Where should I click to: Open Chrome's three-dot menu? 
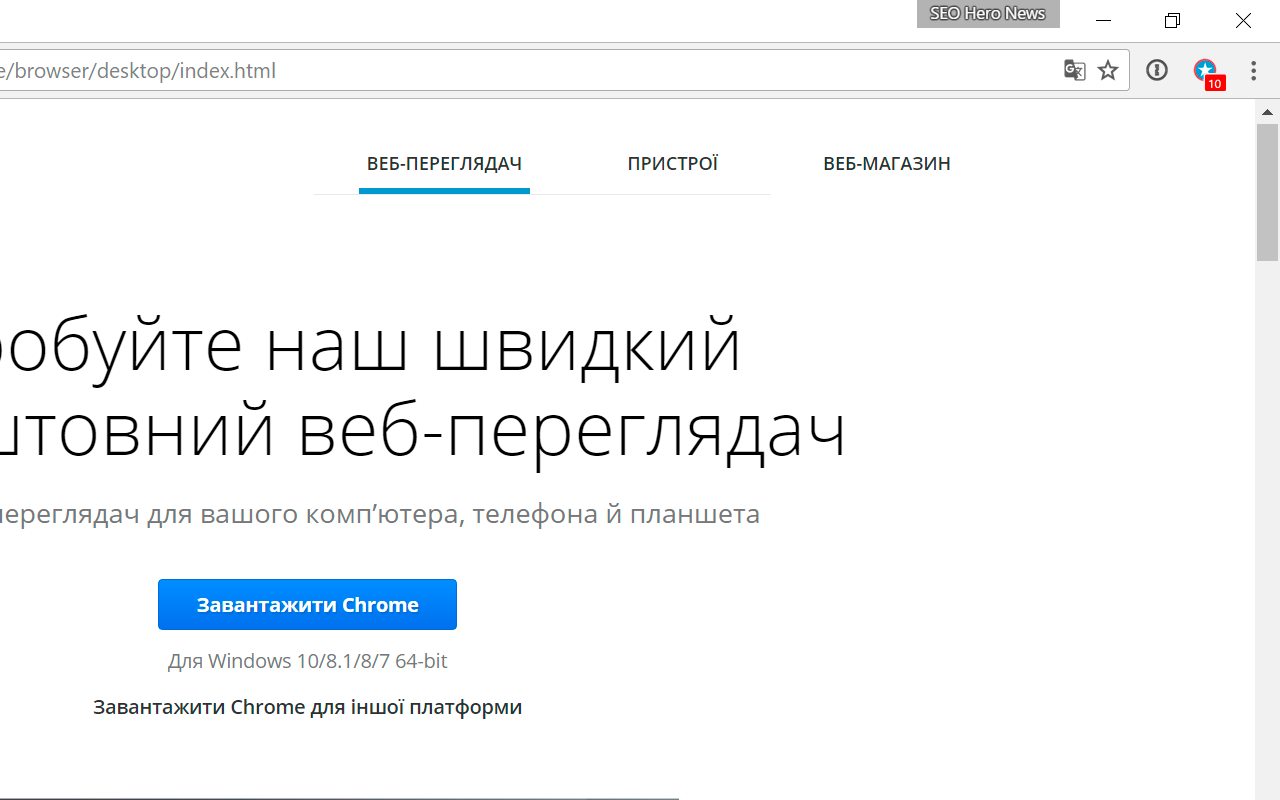pyautogui.click(x=1253, y=70)
